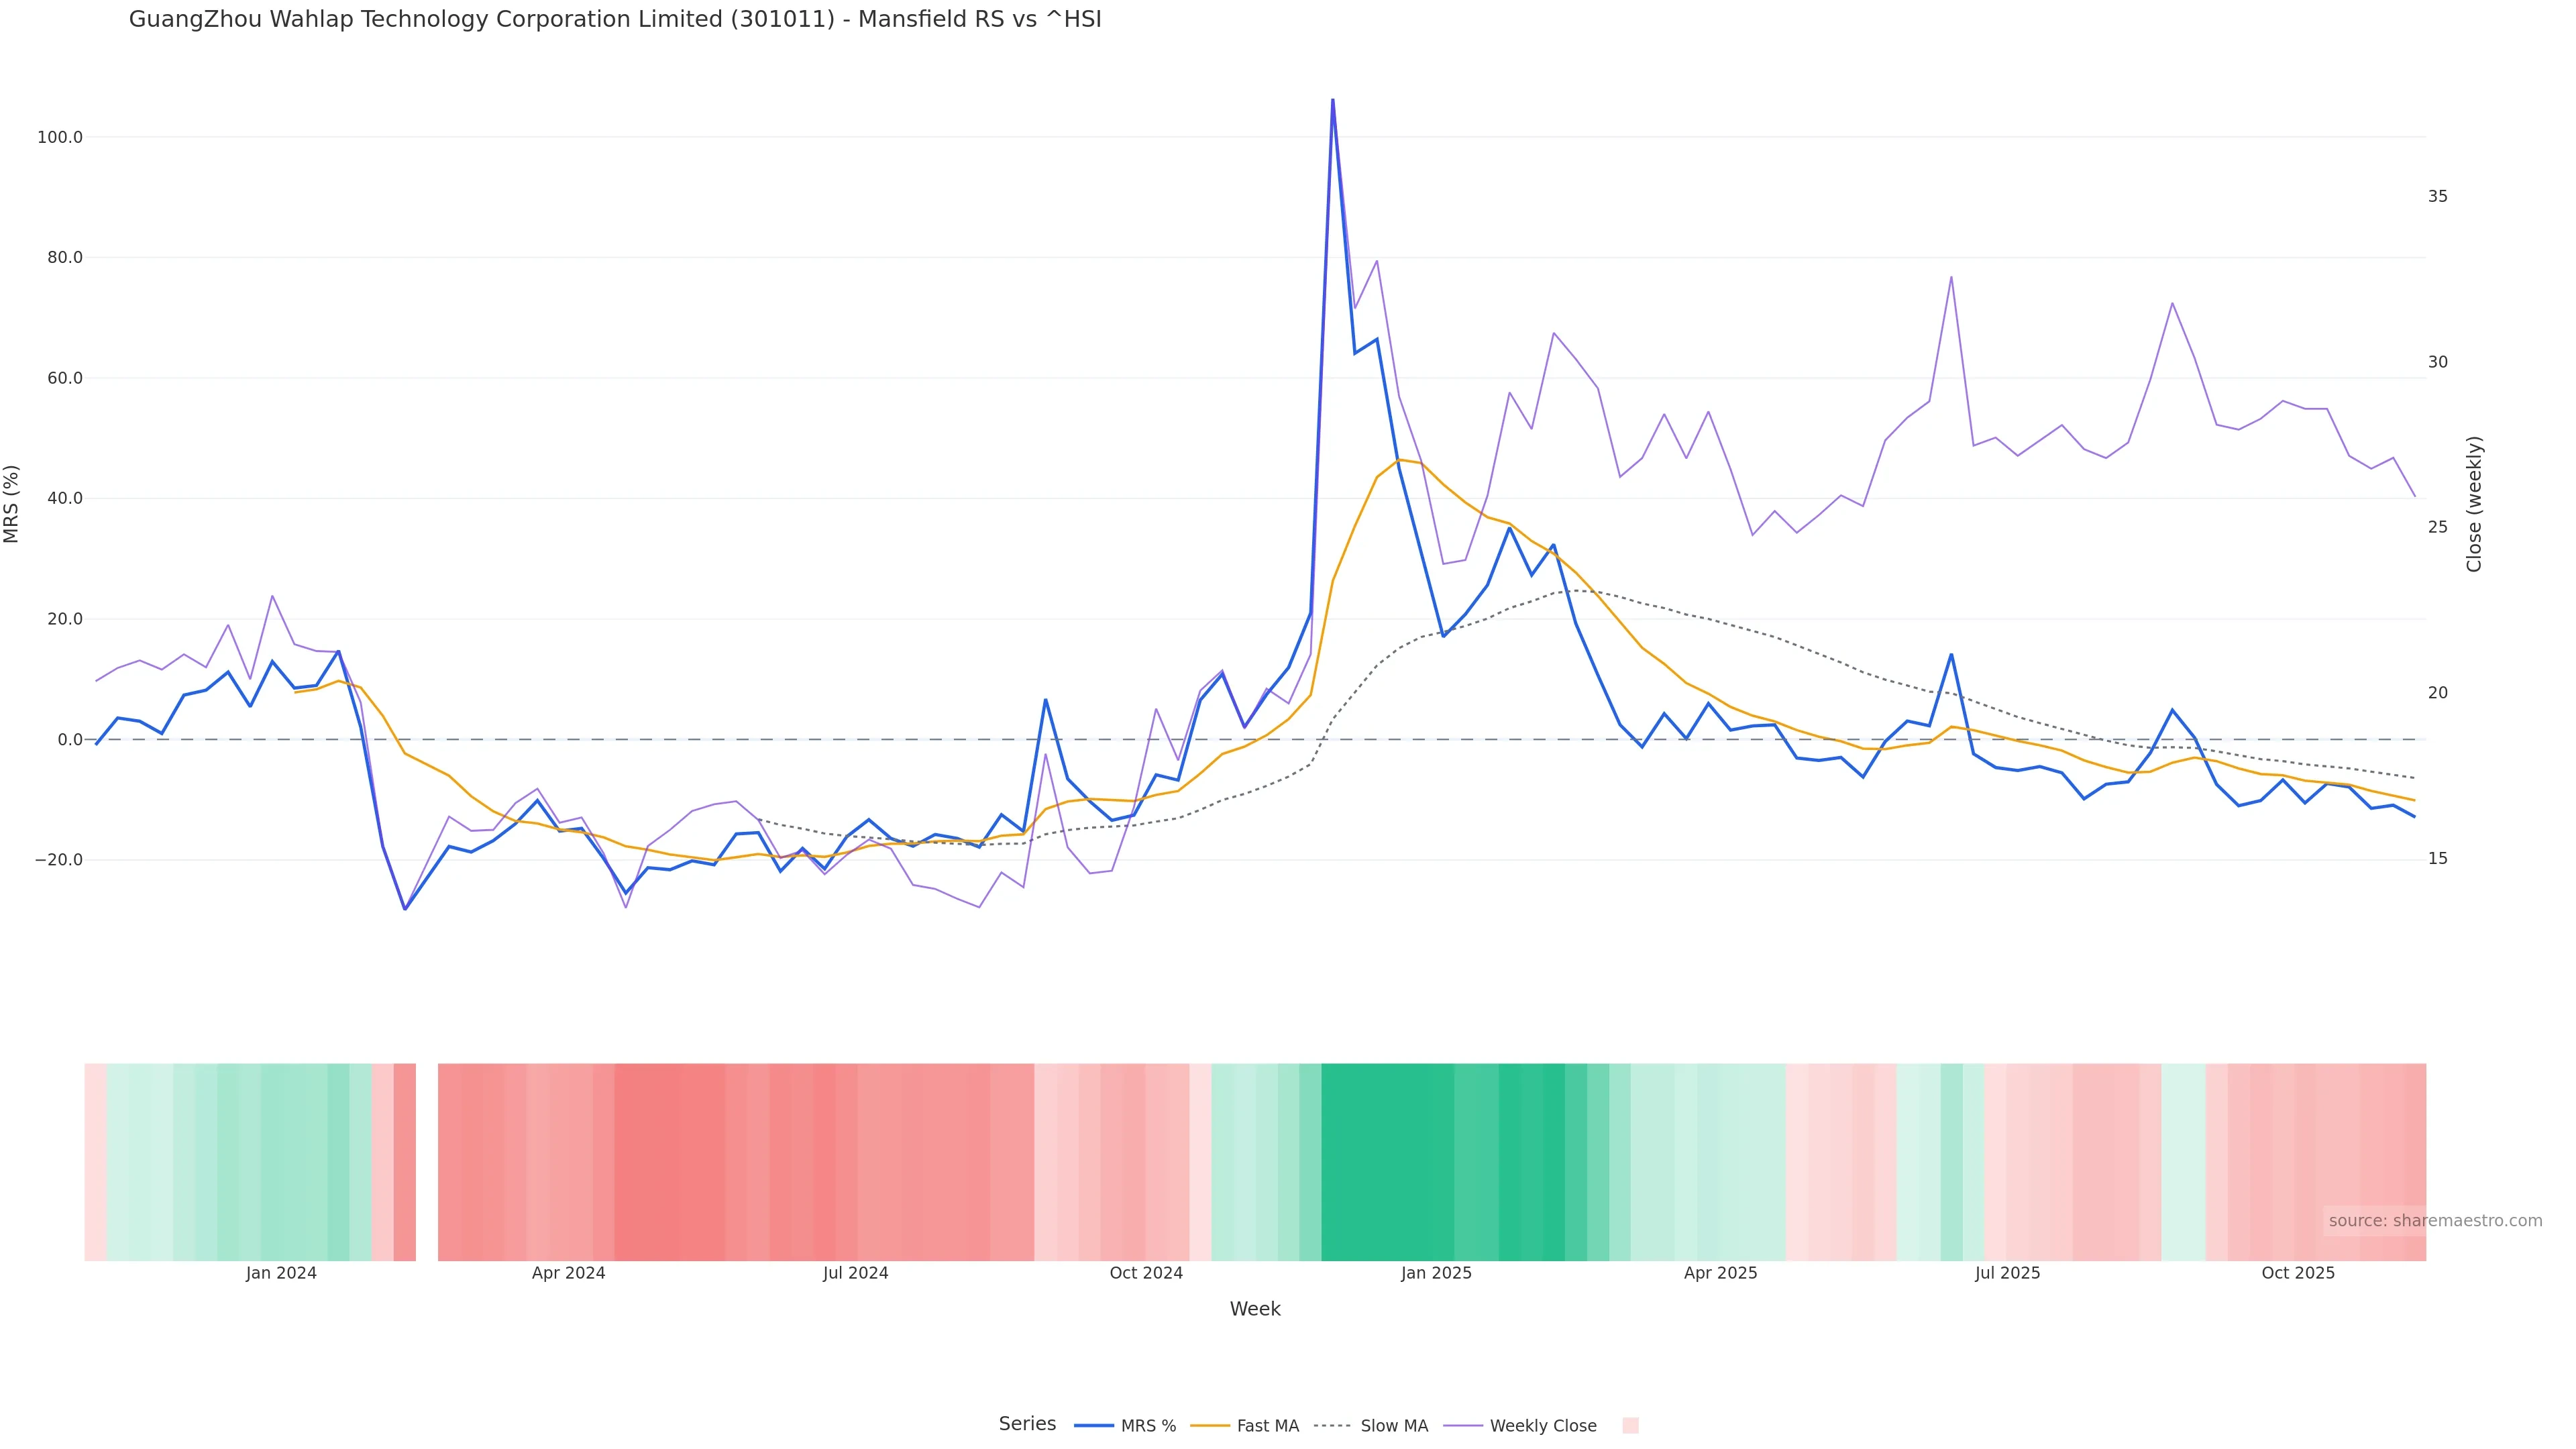Click the darkest green heatmap band
The height and width of the screenshot is (1449, 2576).
[1387, 1162]
